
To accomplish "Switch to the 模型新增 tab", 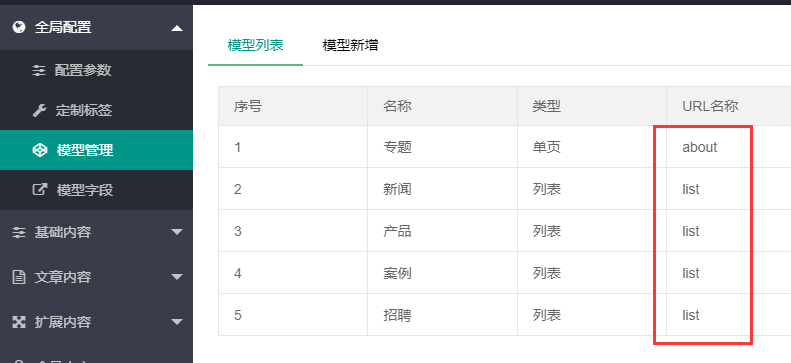I will click(x=350, y=45).
